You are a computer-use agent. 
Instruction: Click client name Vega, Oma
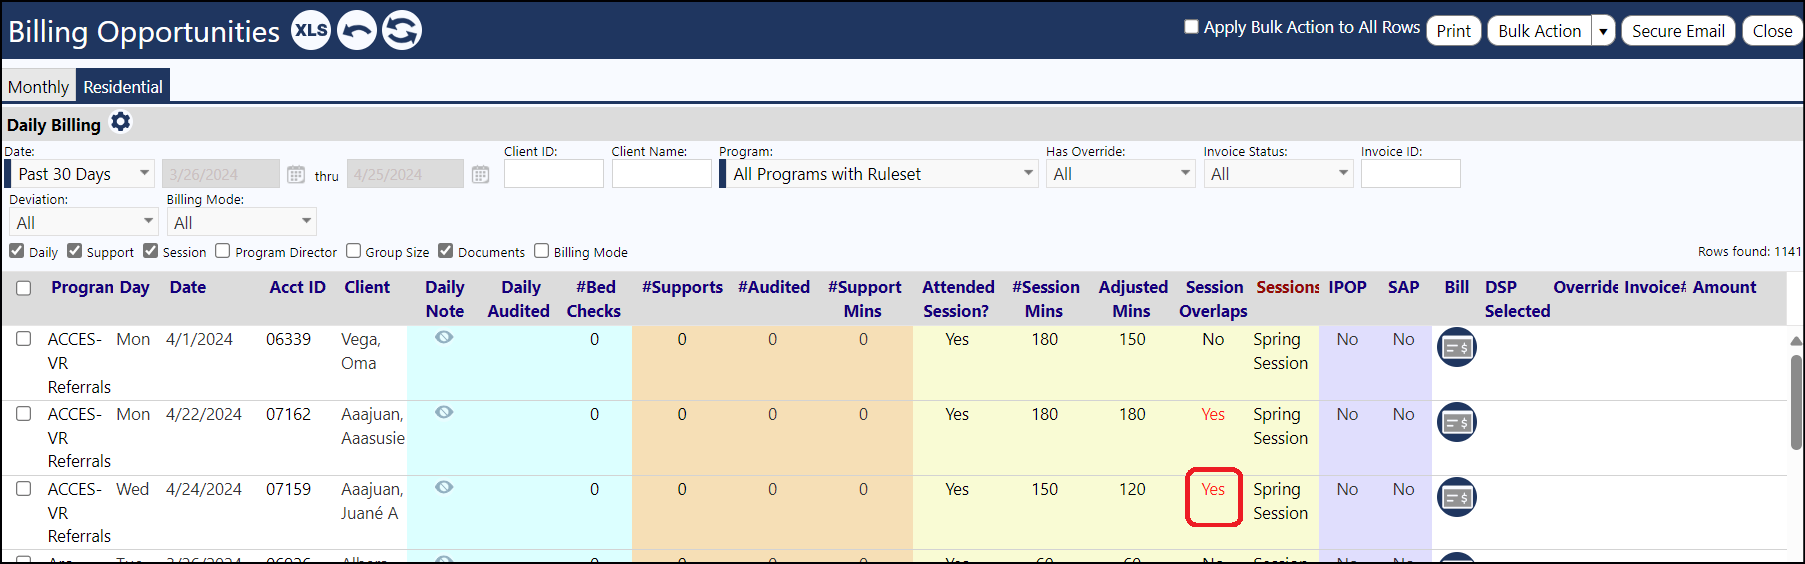[x=361, y=351]
